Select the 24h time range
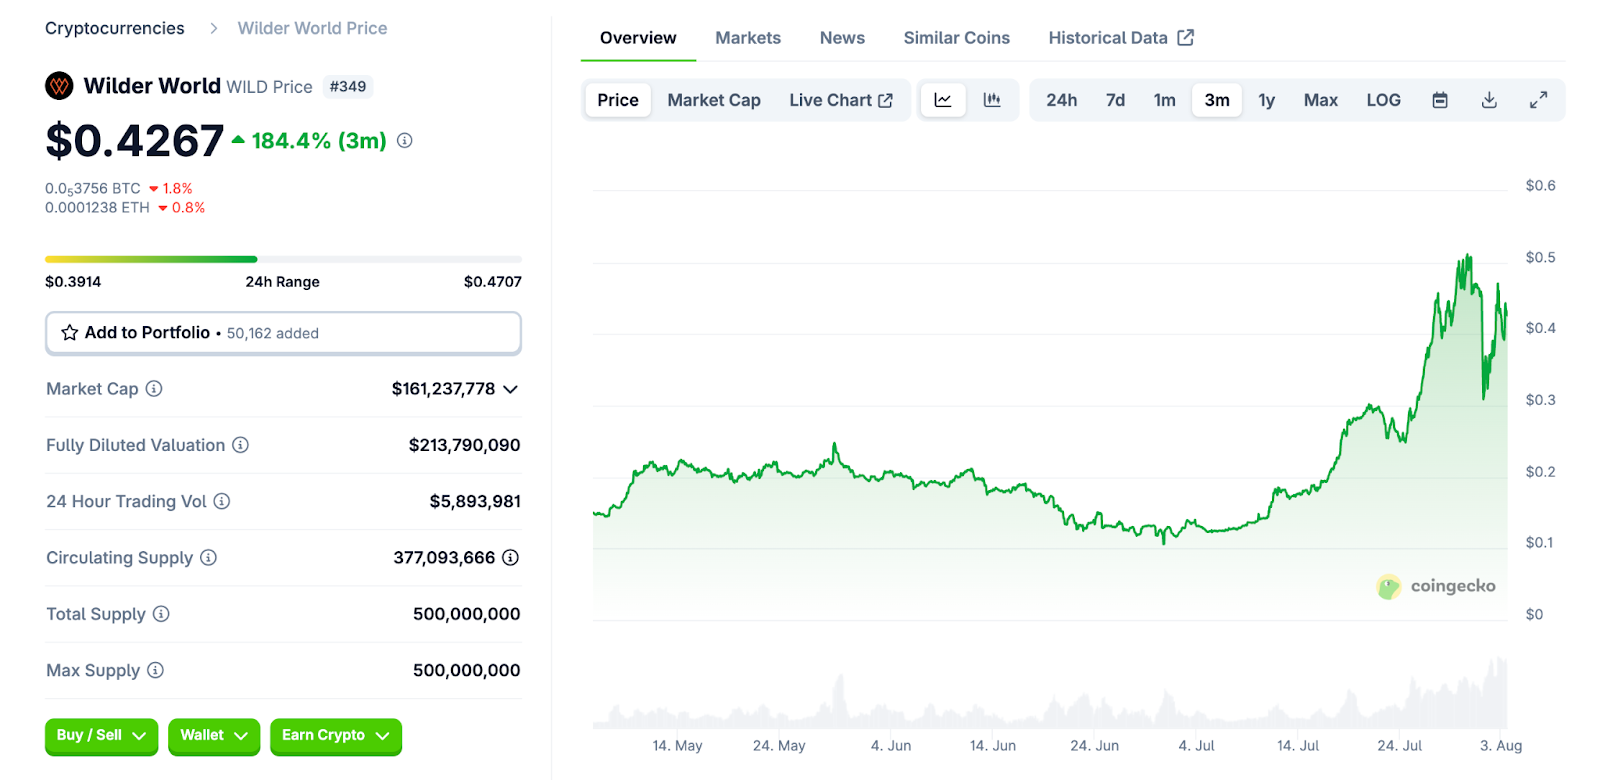 pos(1062,100)
